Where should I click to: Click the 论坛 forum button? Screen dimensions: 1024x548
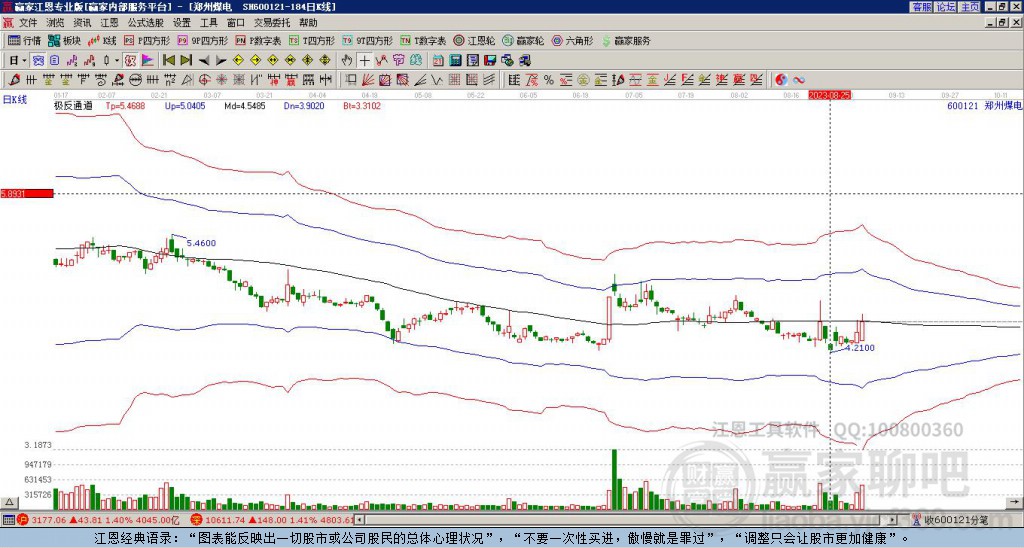[945, 7]
